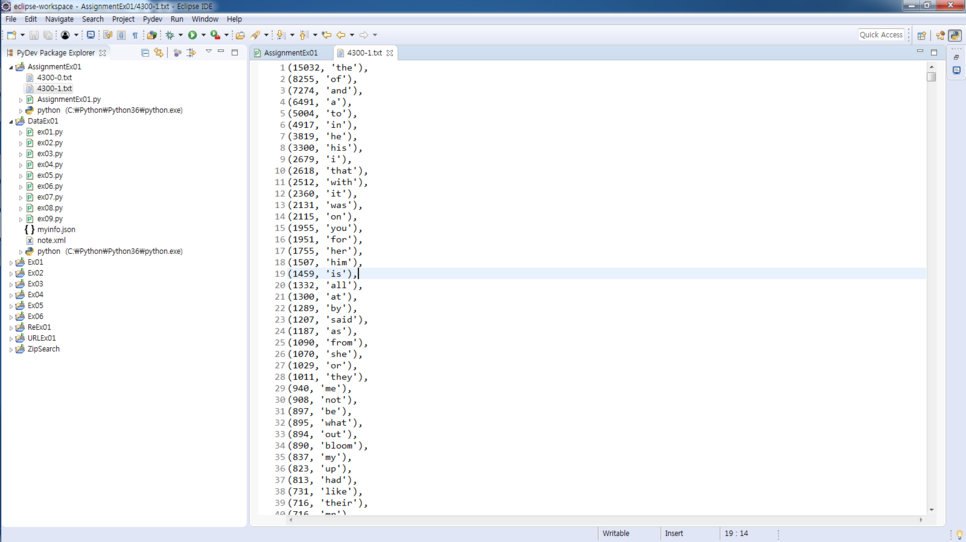
Task: Close the PyDev Package Explorer view
Action: pyautogui.click(x=103, y=53)
